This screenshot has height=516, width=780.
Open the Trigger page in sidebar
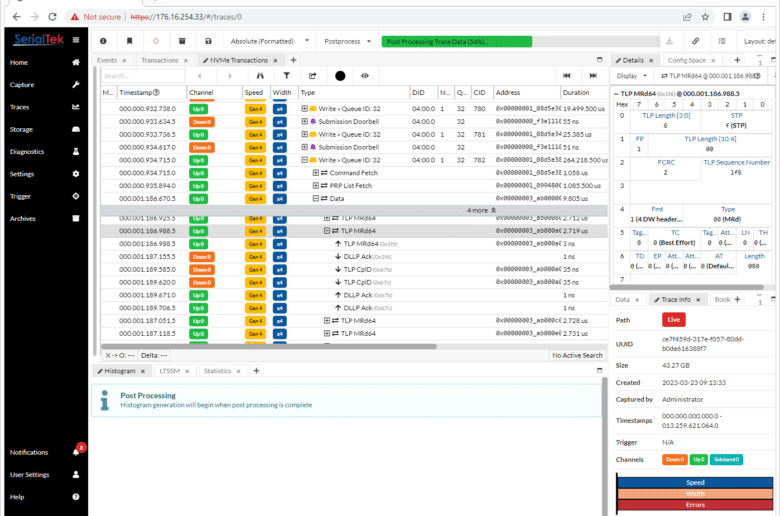pos(45,196)
